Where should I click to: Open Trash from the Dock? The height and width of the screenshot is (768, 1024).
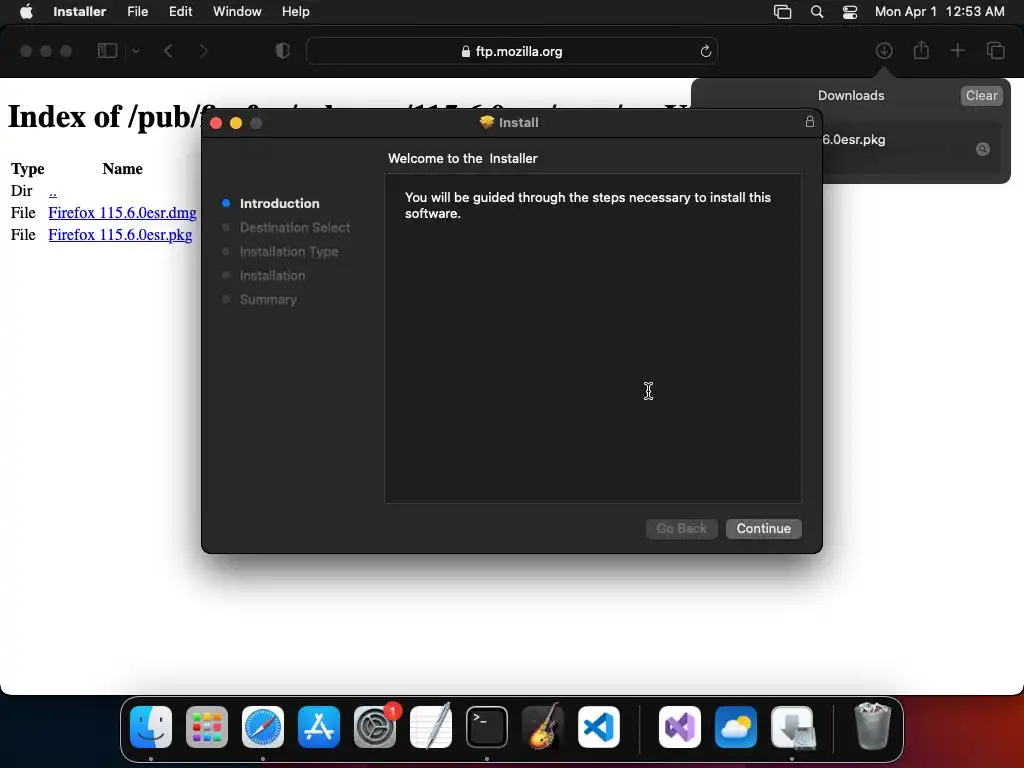tap(872, 727)
